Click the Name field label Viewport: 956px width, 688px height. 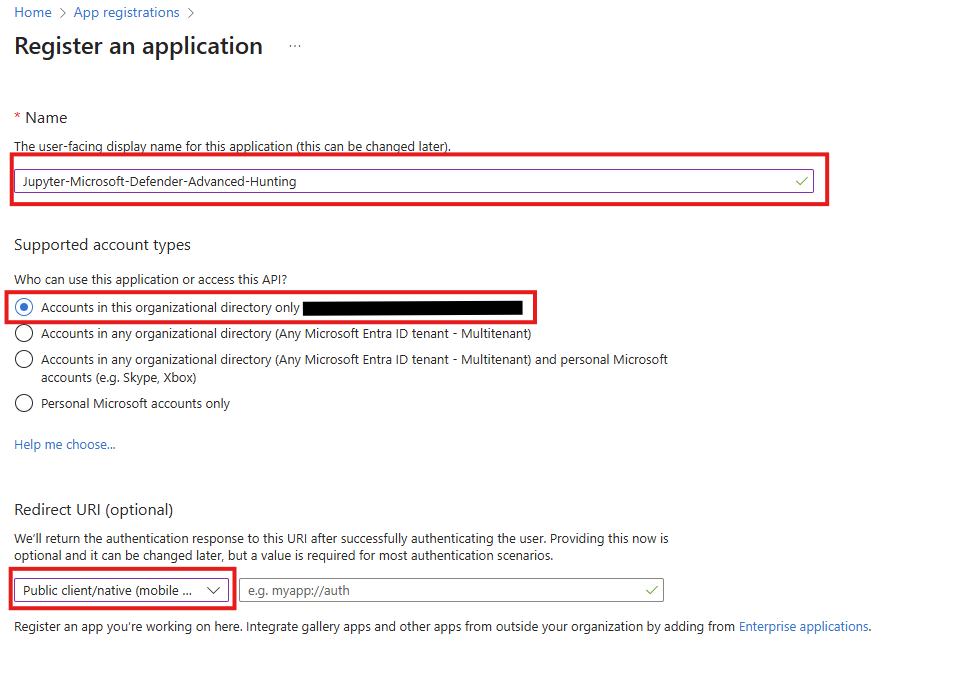click(46, 118)
